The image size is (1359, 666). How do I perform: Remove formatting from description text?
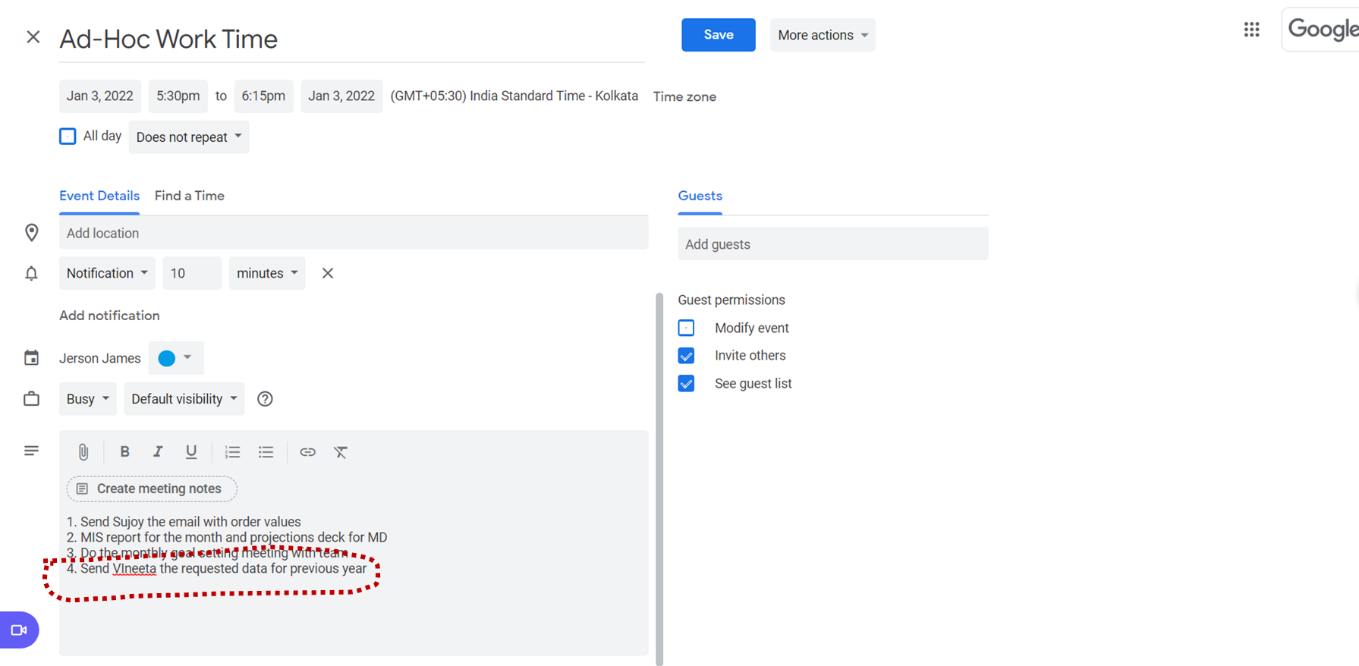pyautogui.click(x=341, y=452)
